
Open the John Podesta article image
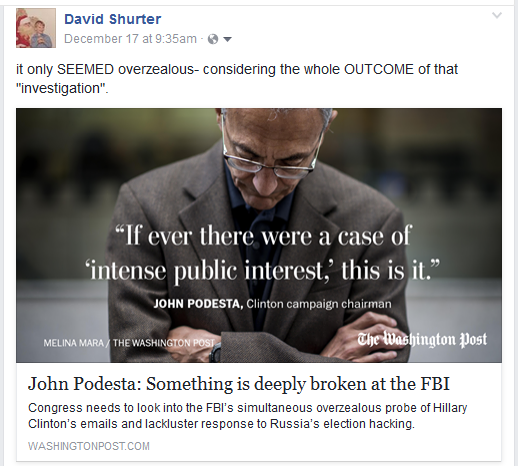click(x=259, y=235)
